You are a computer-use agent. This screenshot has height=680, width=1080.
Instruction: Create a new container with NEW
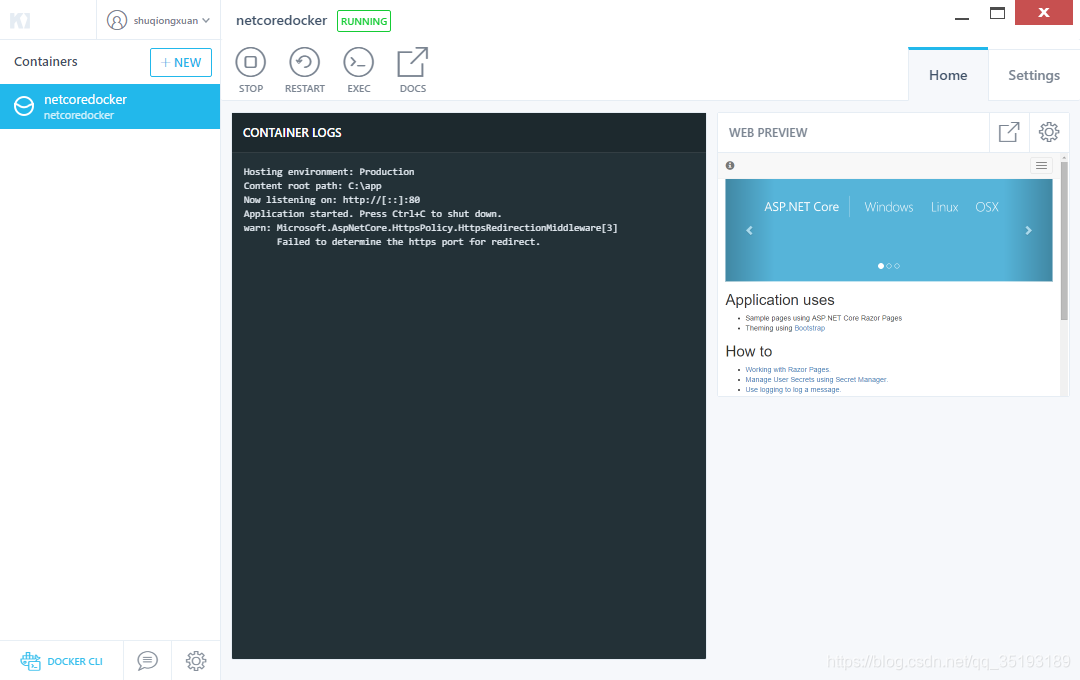pos(180,63)
